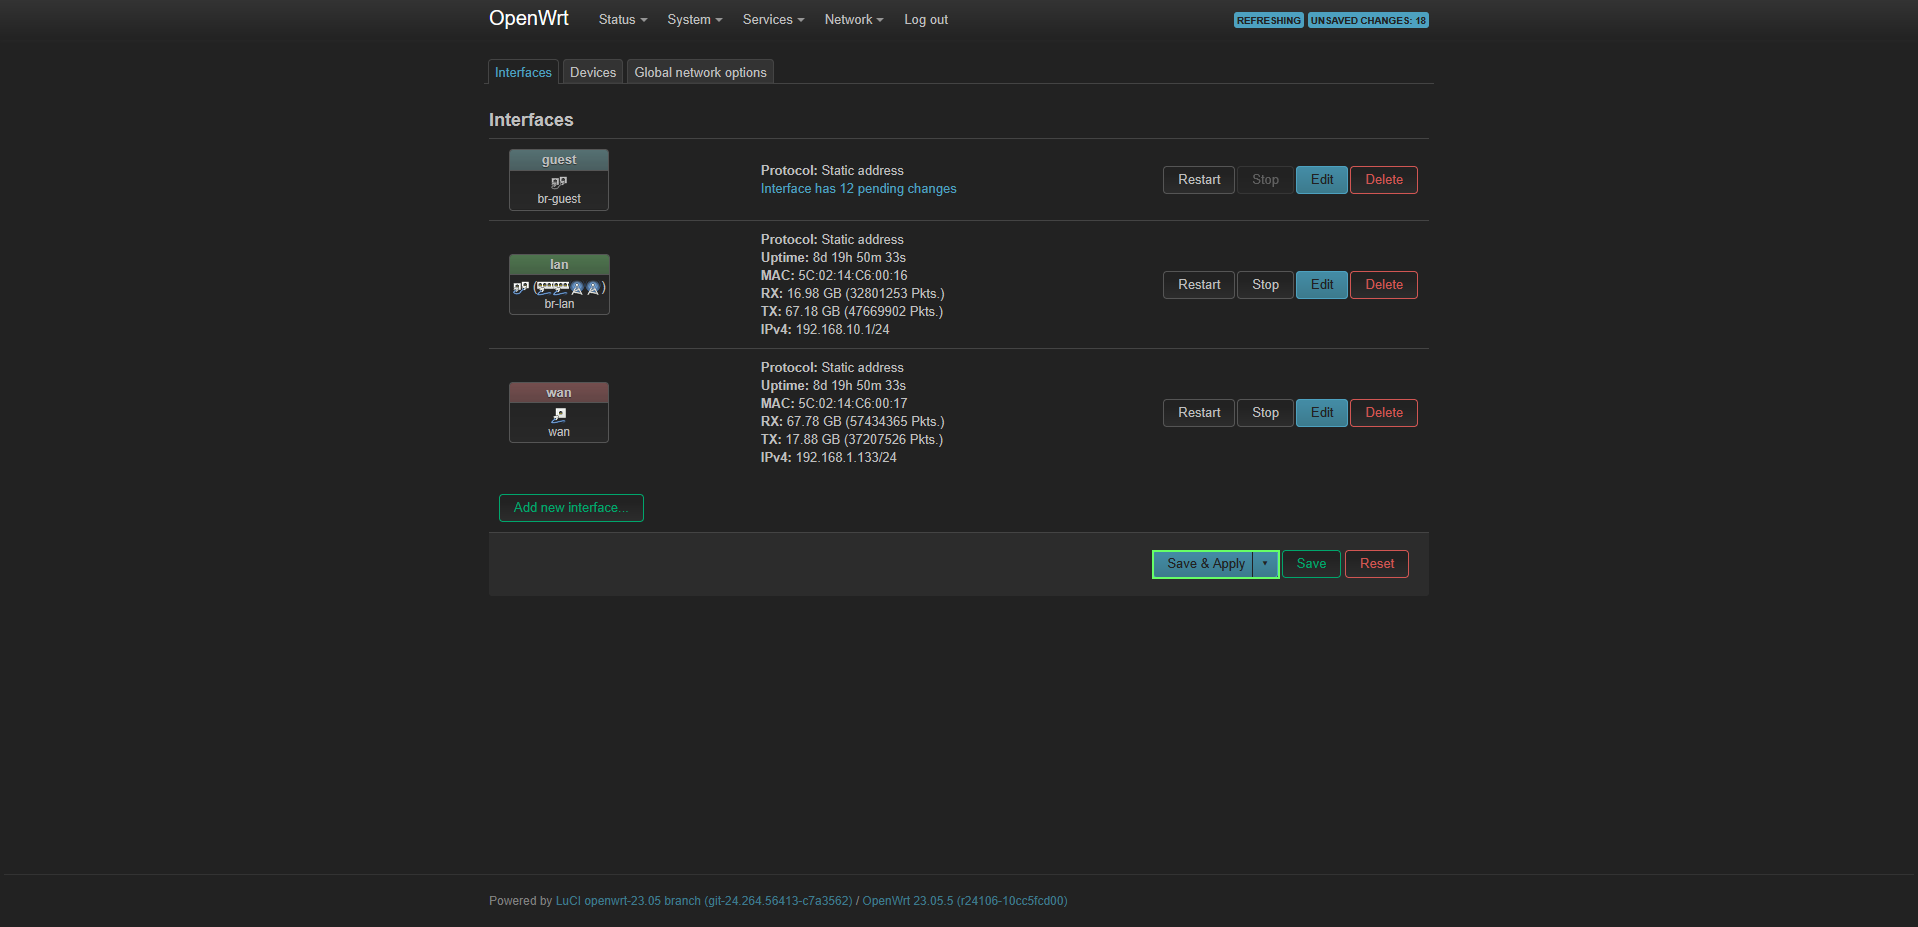Edit the wan interface
The width and height of the screenshot is (1918, 927).
(1322, 413)
